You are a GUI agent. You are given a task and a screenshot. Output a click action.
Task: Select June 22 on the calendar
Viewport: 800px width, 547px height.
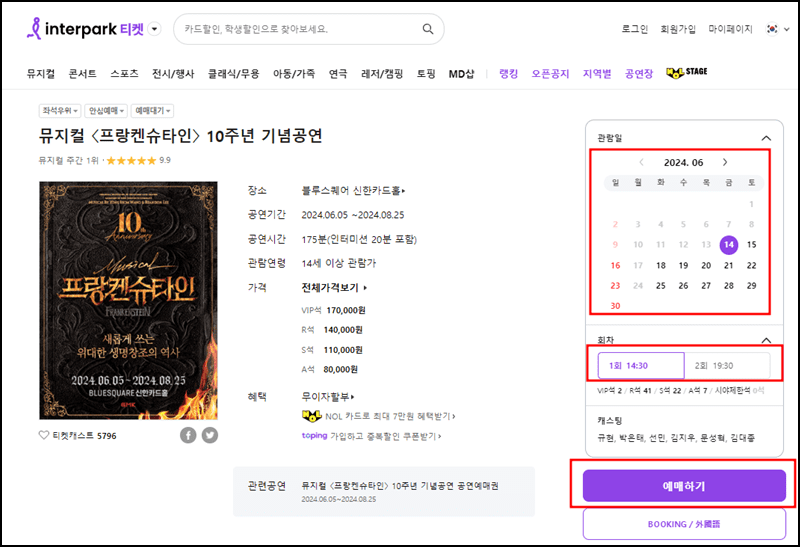click(751, 265)
